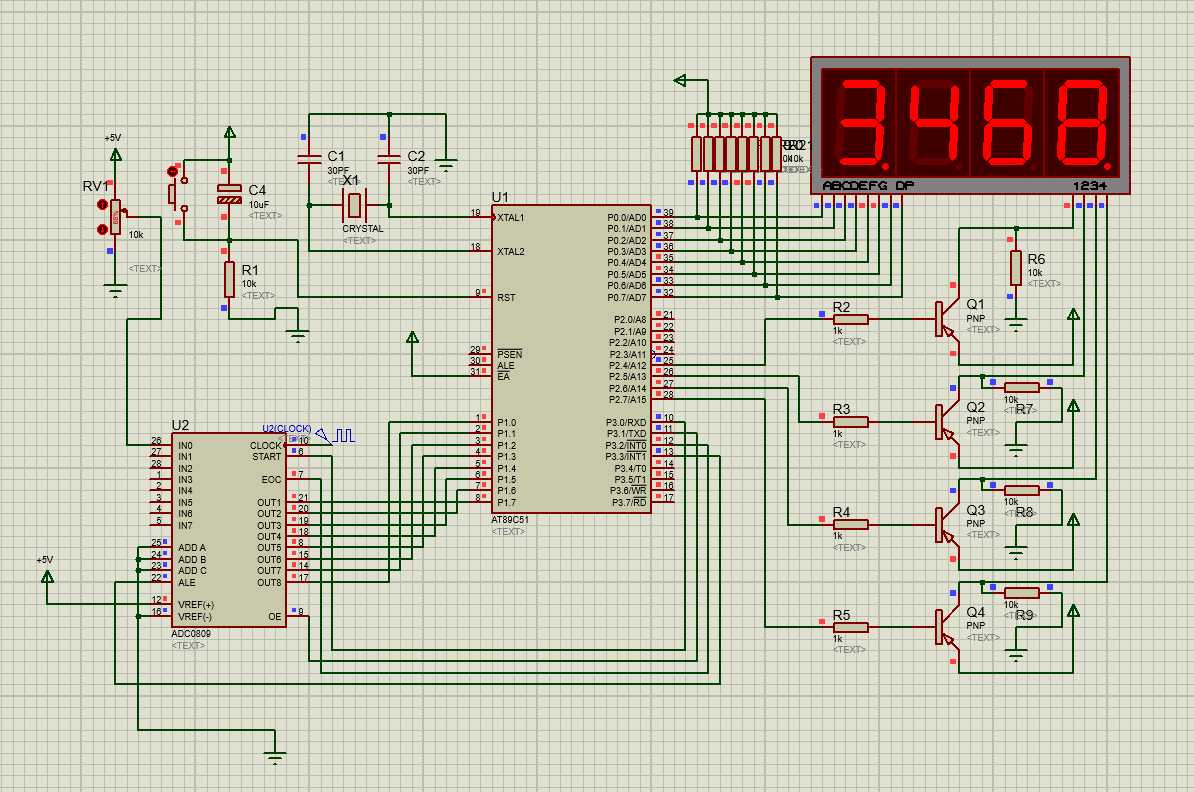Click the VREF(+) pin label
Screen dimensions: 1194x792
click(x=196, y=605)
